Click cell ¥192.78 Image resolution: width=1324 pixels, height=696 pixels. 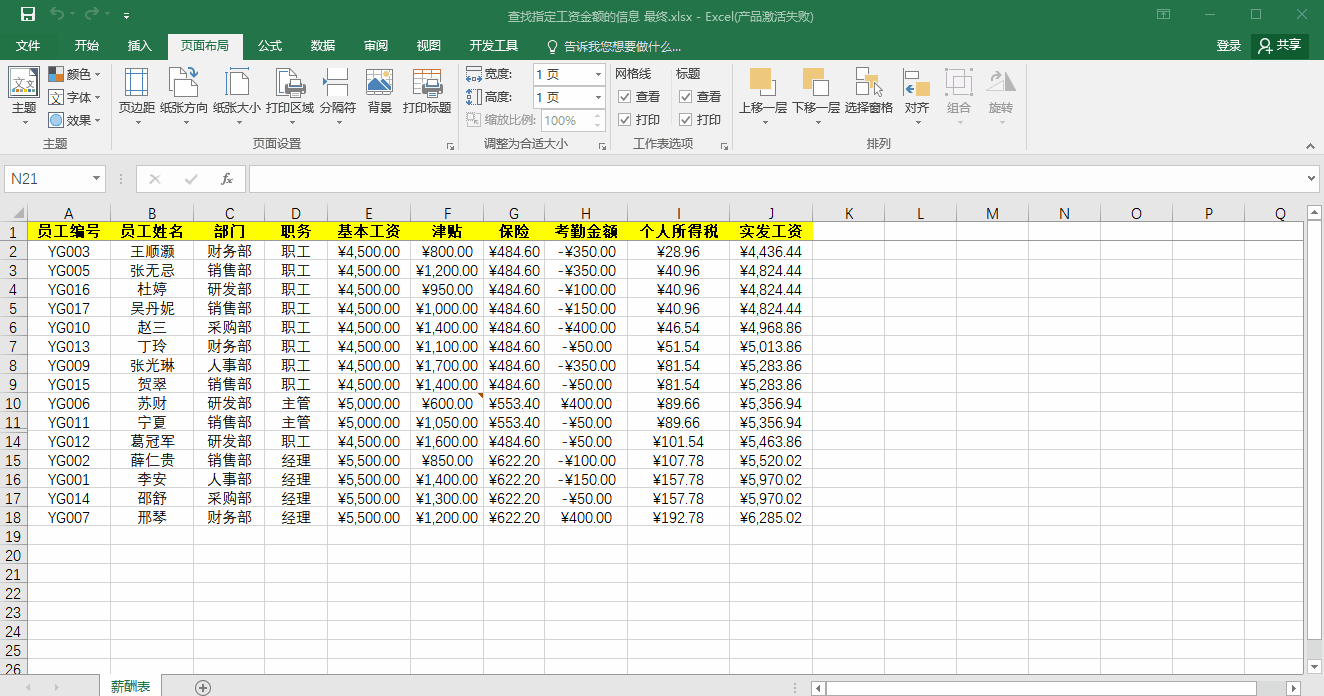679,518
